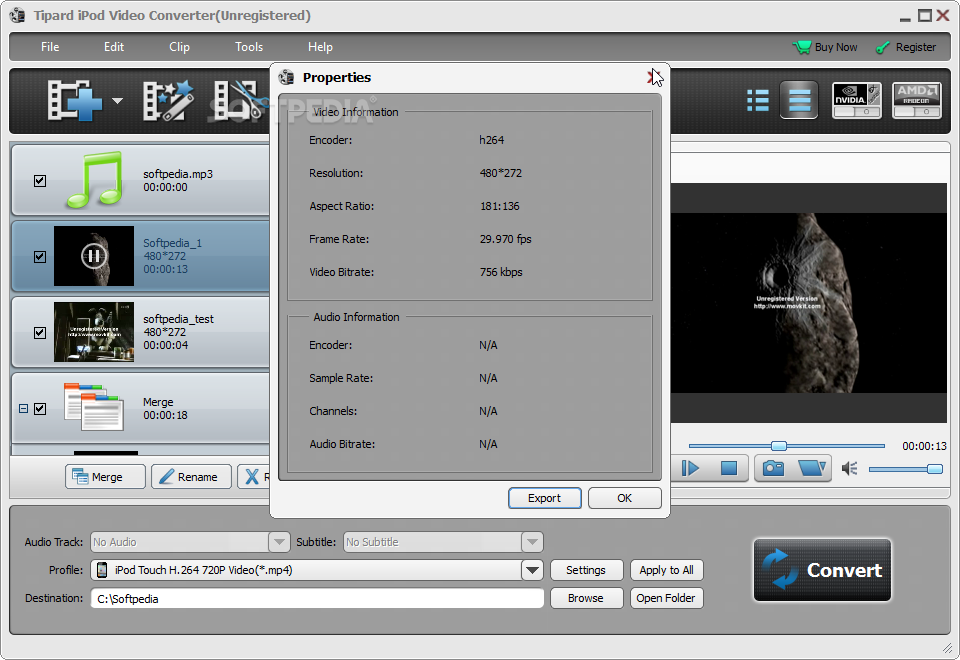Select the softpedia_test video thumbnail
960x660 pixels.
(x=94, y=332)
